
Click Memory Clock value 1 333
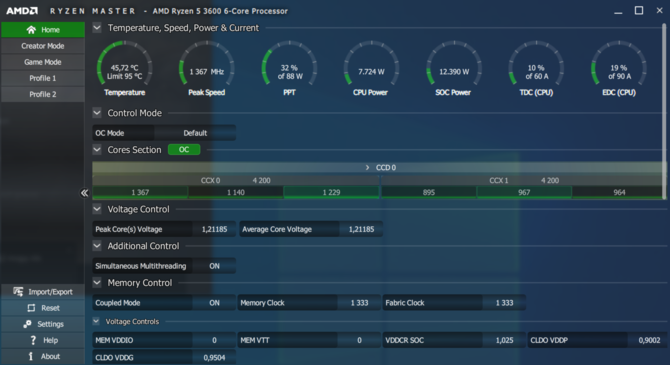[x=359, y=303]
